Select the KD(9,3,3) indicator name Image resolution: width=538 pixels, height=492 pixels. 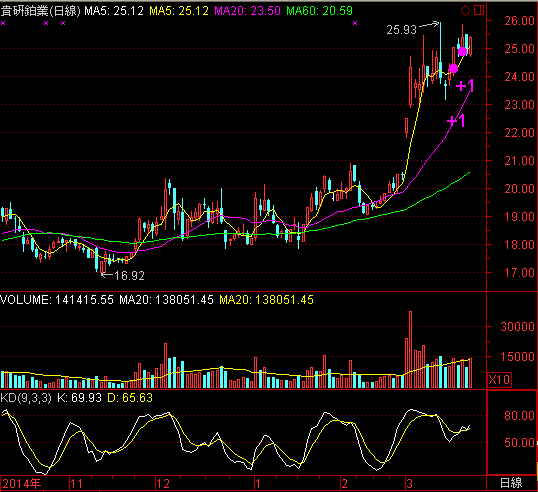click(x=26, y=398)
